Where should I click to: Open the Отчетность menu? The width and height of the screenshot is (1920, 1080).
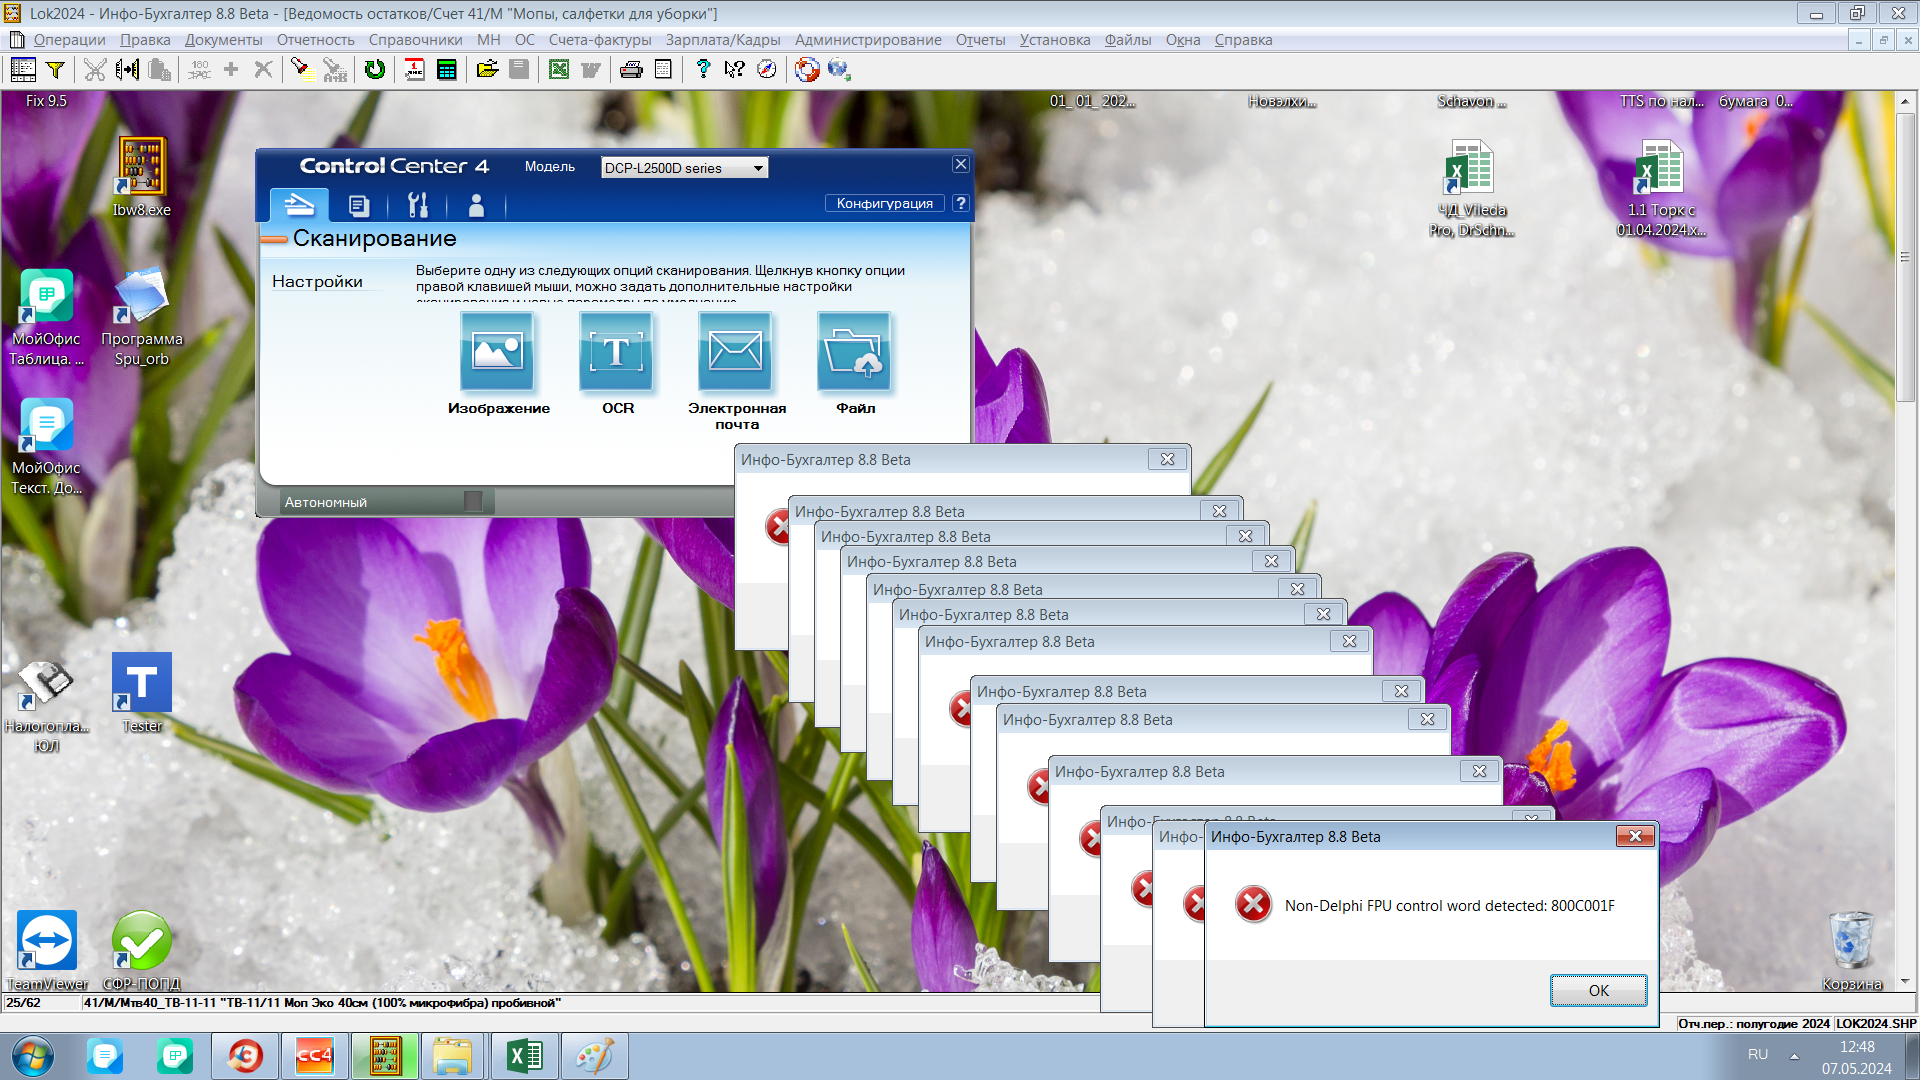(315, 40)
